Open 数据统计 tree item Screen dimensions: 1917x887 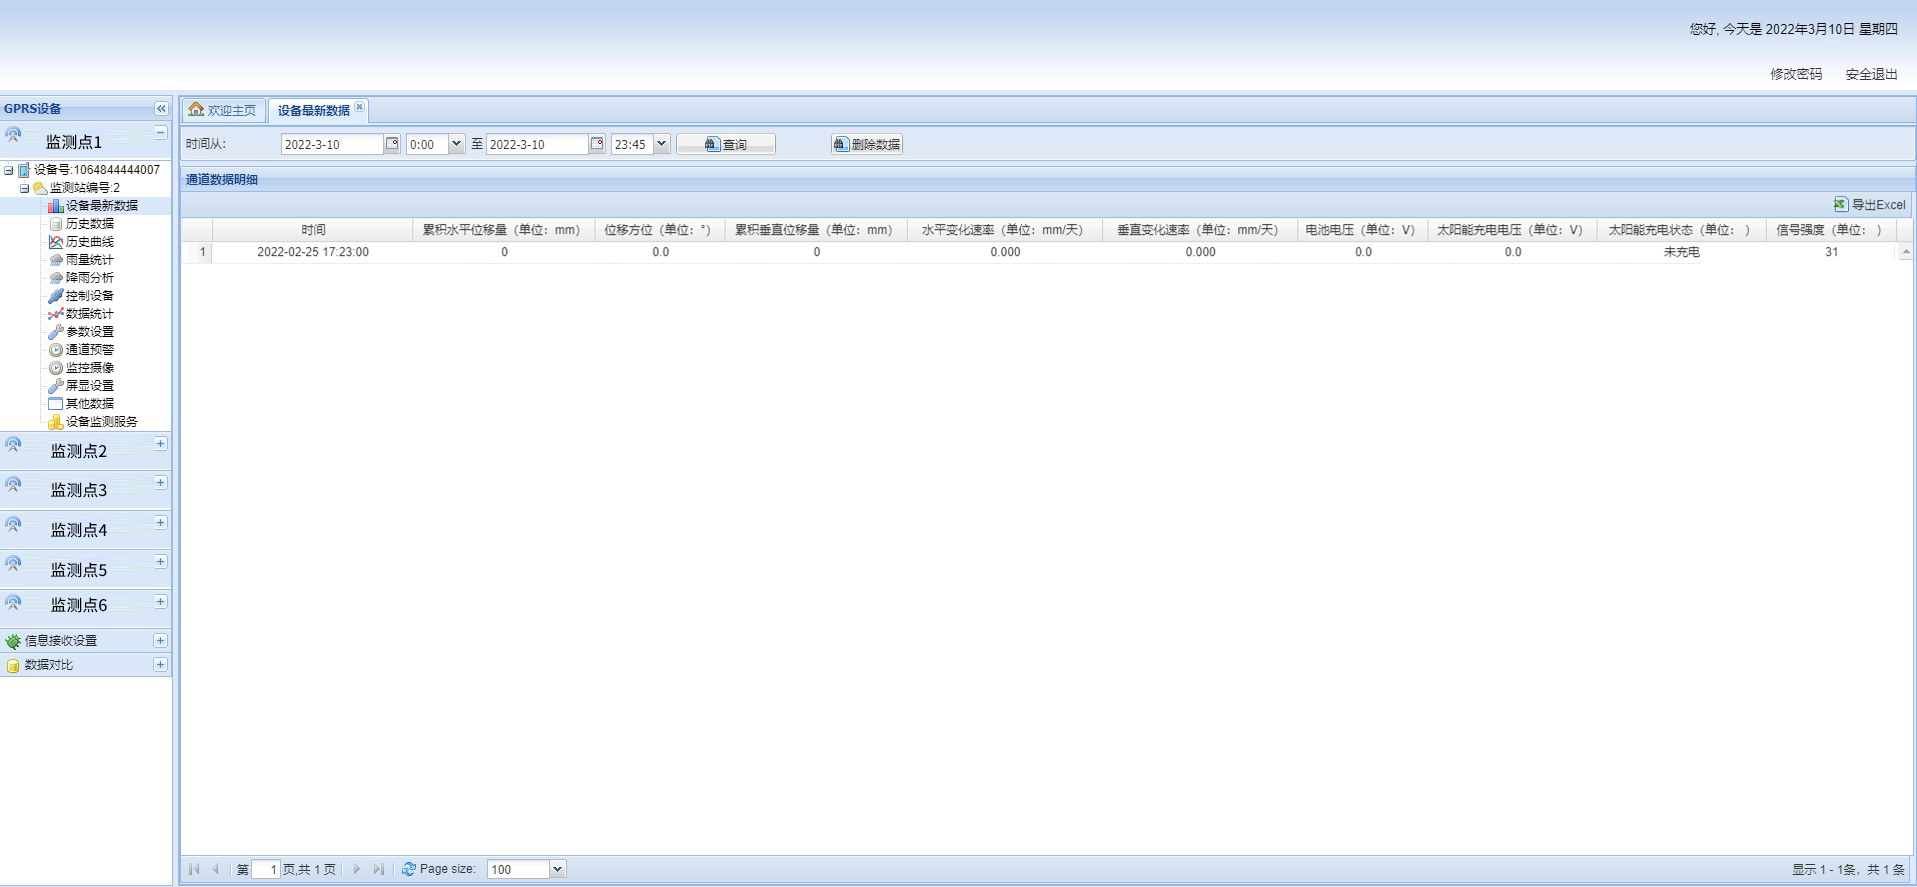point(90,314)
